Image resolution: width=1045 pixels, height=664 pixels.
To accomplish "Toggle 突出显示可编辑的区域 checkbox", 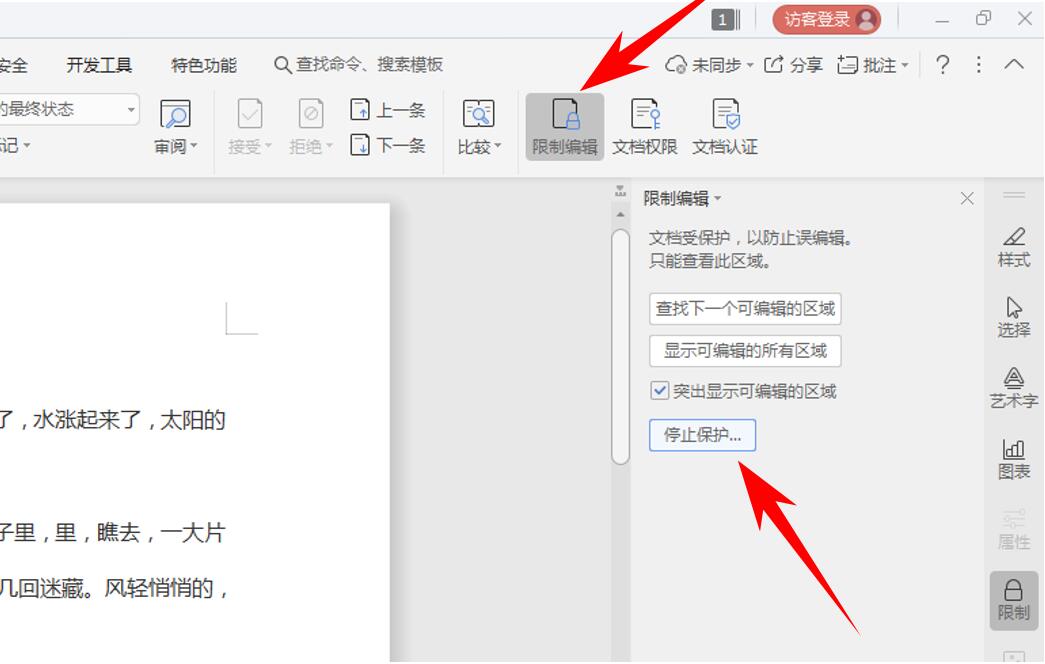I will [x=659, y=391].
